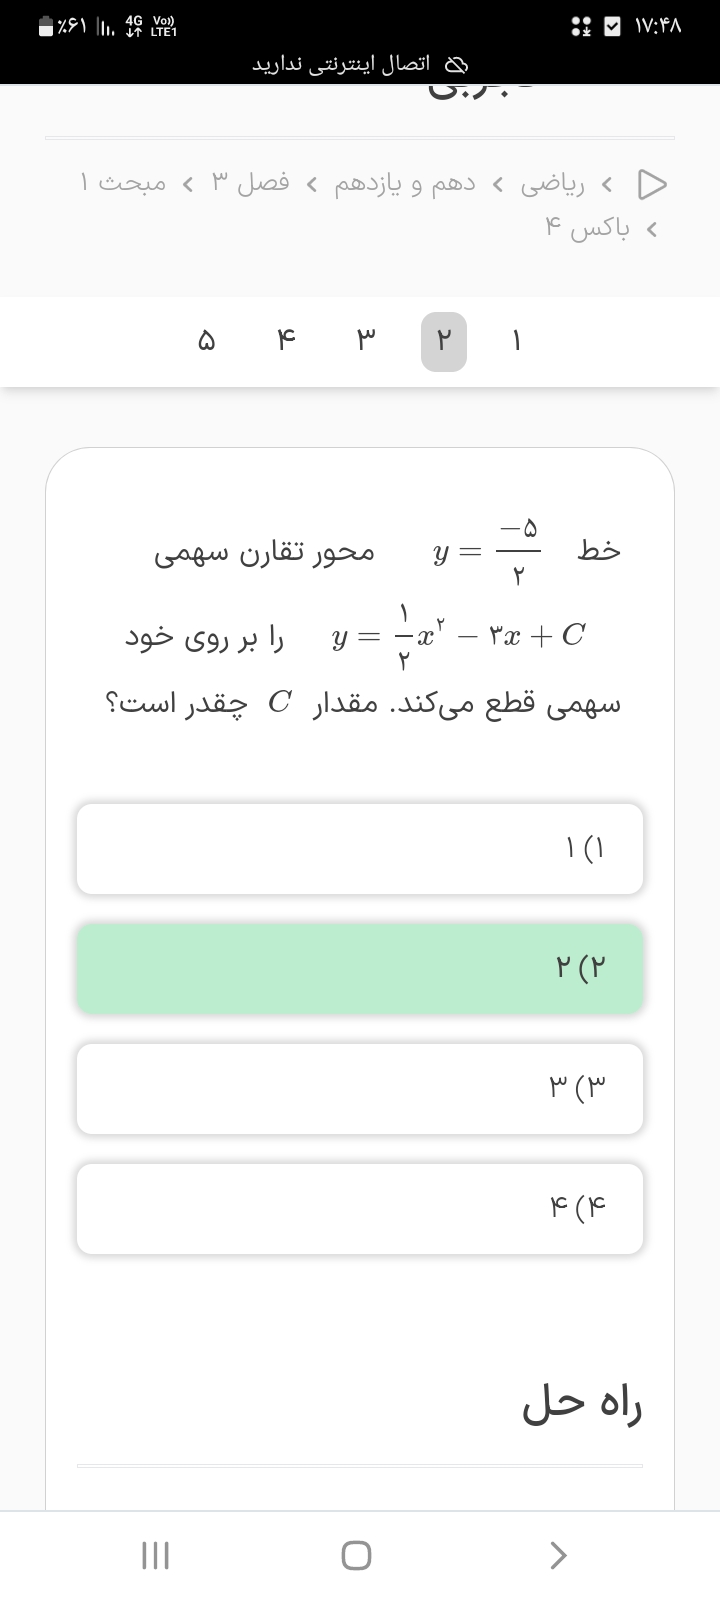Viewport: 720px width, 1600px height.
Task: Go to question number ۱
Action: 516,342
